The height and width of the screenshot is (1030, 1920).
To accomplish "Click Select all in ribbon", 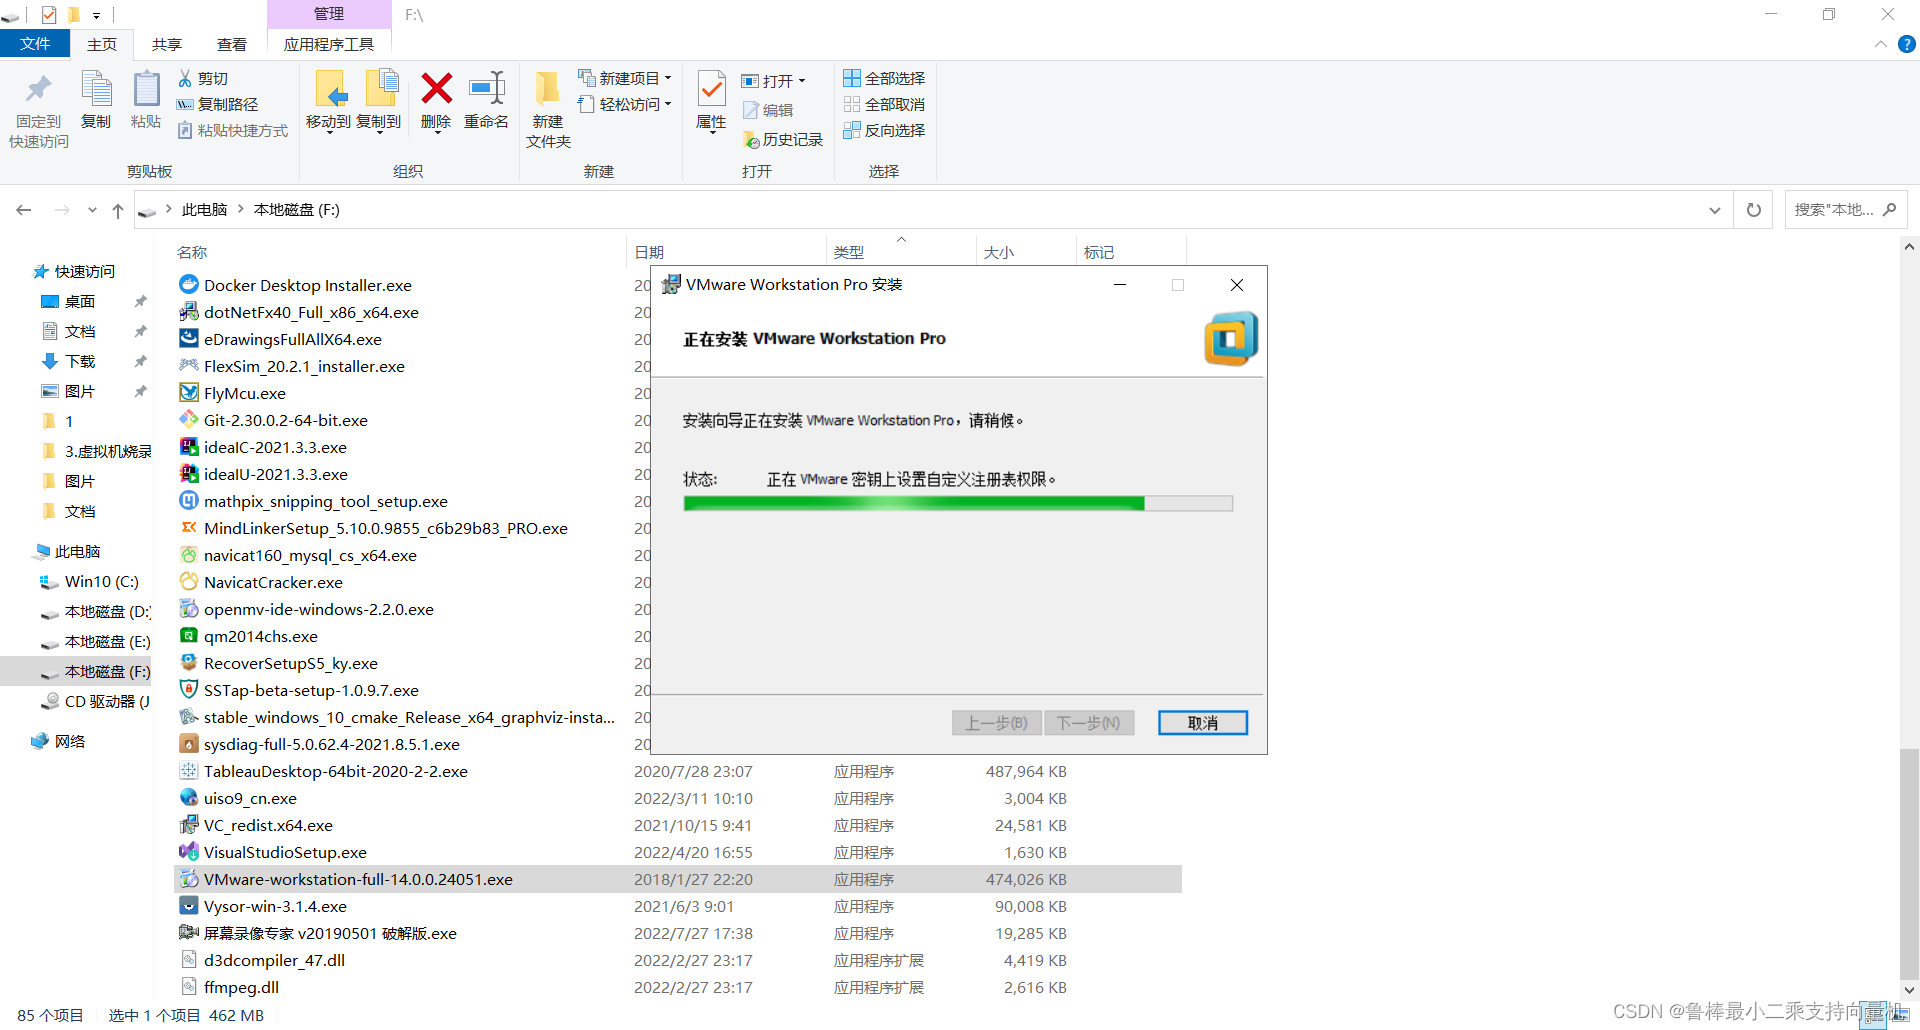I will (884, 78).
